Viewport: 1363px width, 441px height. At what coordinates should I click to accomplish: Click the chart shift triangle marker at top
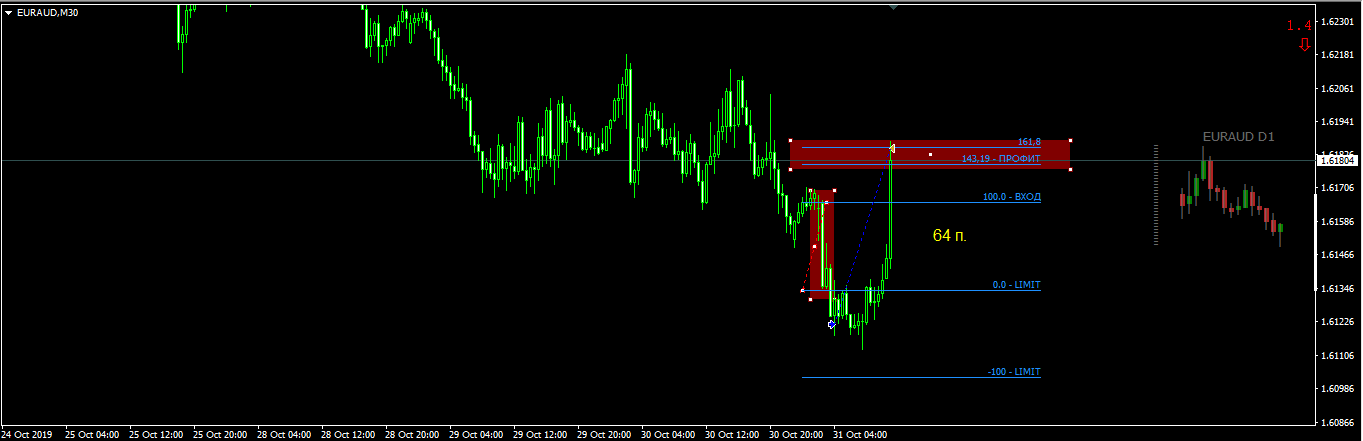(893, 6)
